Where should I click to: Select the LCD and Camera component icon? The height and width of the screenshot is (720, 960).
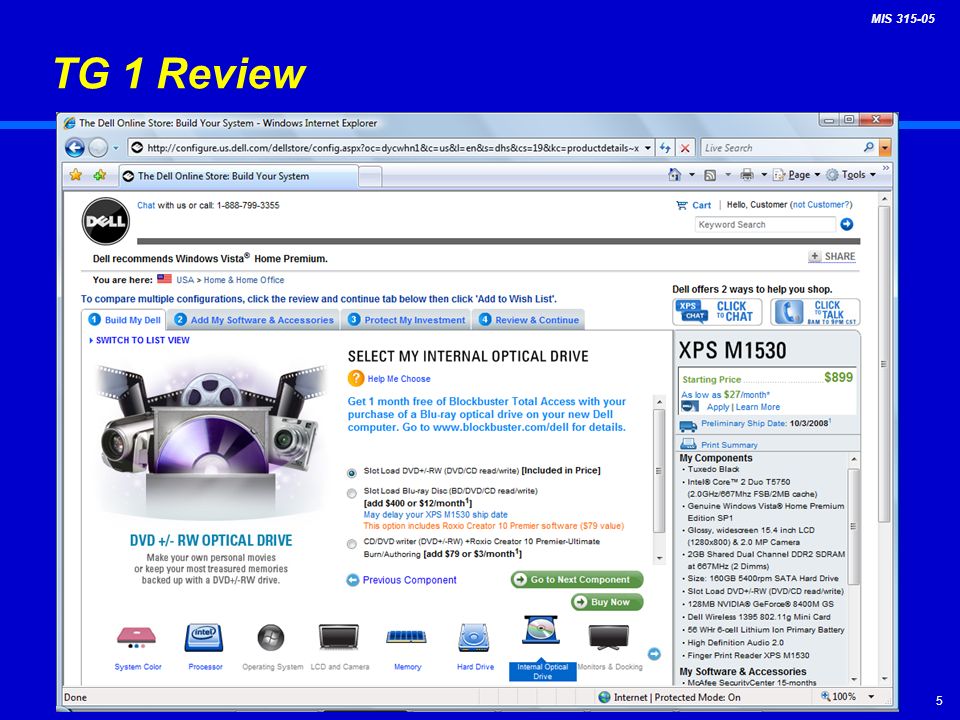339,637
